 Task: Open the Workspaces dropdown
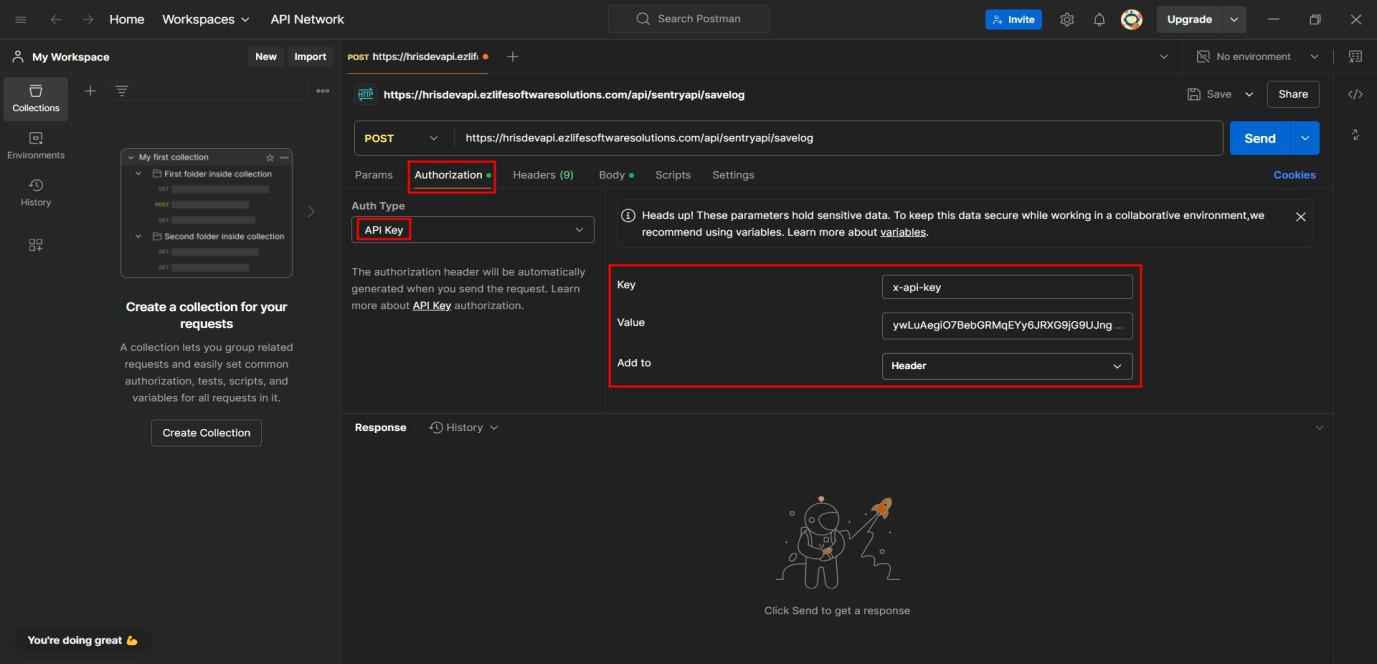click(x=205, y=19)
